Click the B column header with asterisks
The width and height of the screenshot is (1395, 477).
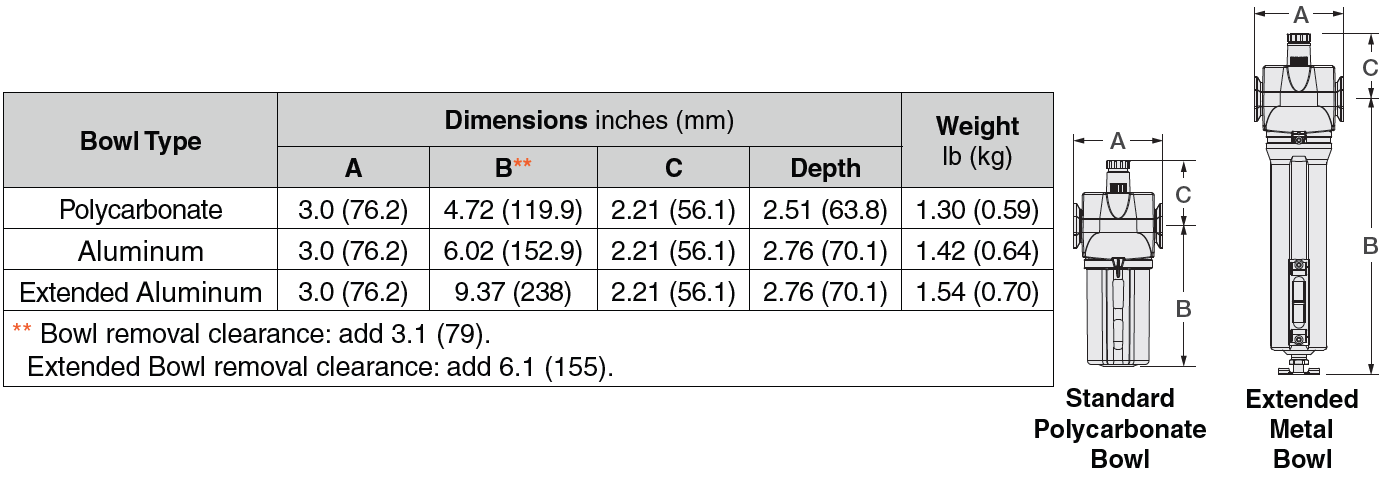click(512, 167)
